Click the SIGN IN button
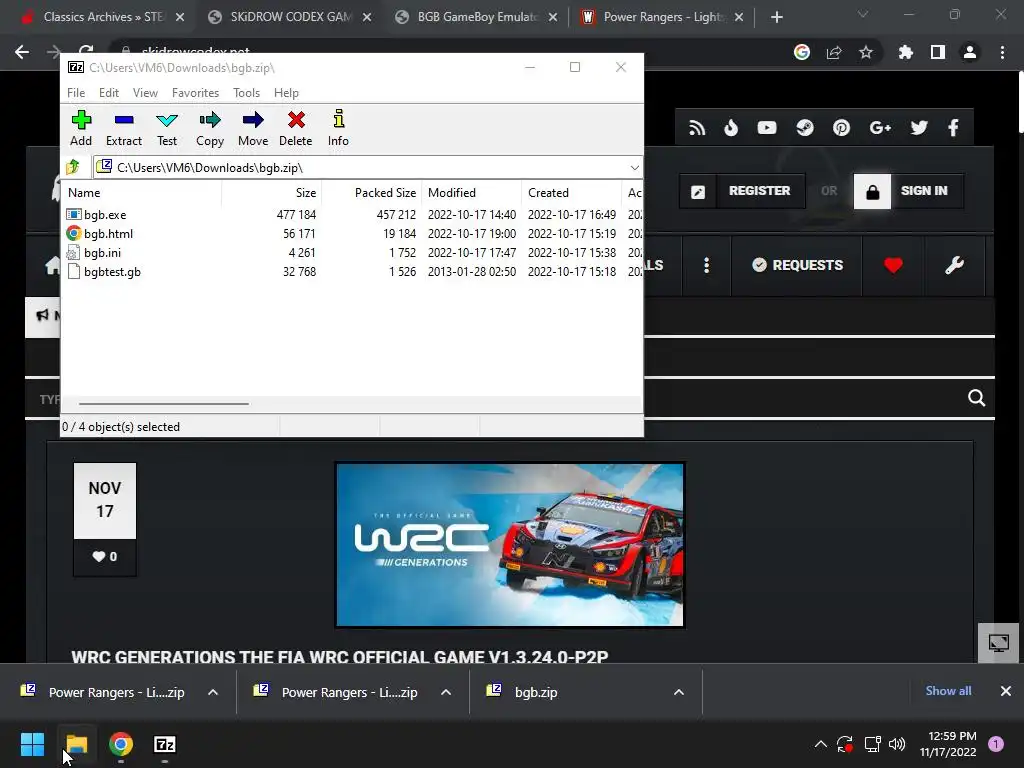 click(908, 191)
